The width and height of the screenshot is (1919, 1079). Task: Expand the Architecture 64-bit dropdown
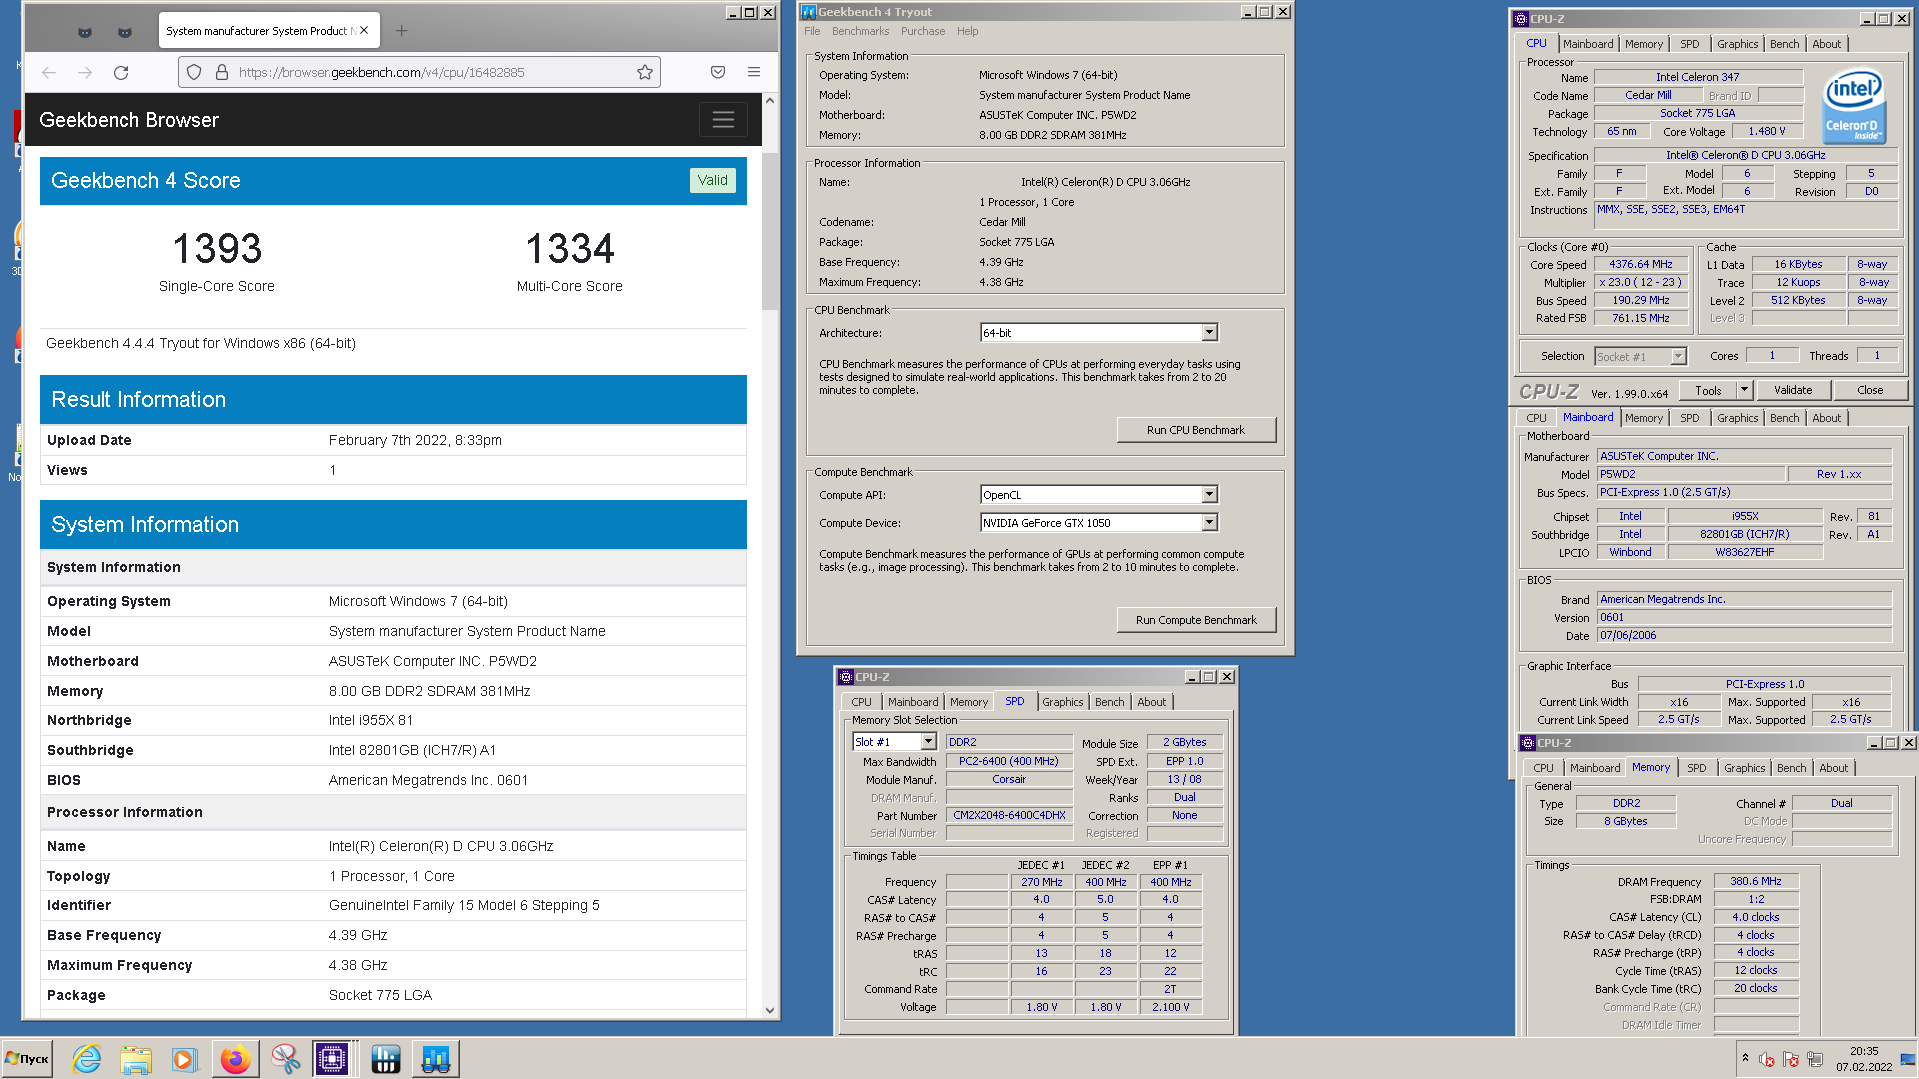pyautogui.click(x=1209, y=332)
